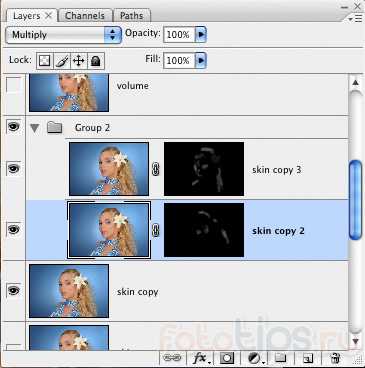Screen dimensions: 365x368
Task: Open the Opacity slider arrow
Action: coord(201,35)
